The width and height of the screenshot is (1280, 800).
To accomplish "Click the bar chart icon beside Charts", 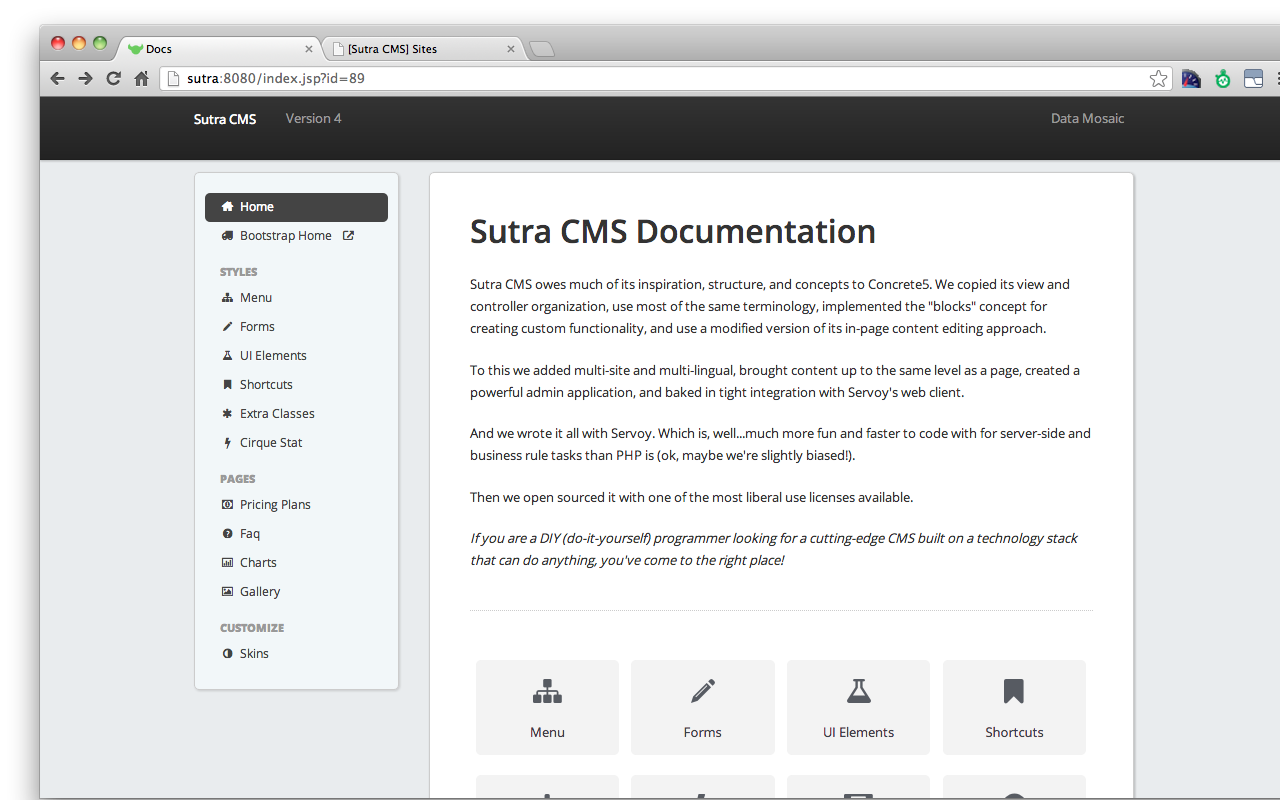I will coord(227,563).
